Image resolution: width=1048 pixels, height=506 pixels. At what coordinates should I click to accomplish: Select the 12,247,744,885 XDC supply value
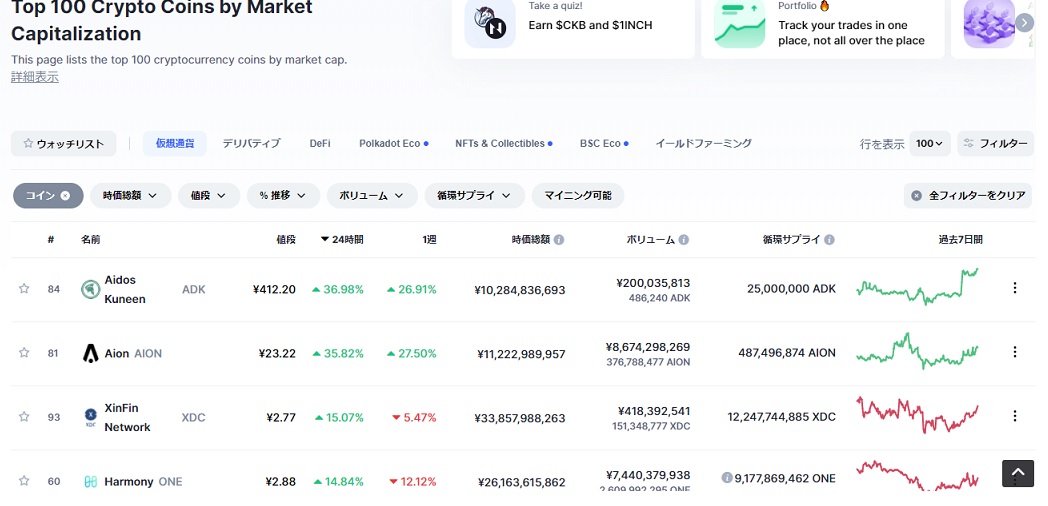(x=781, y=417)
